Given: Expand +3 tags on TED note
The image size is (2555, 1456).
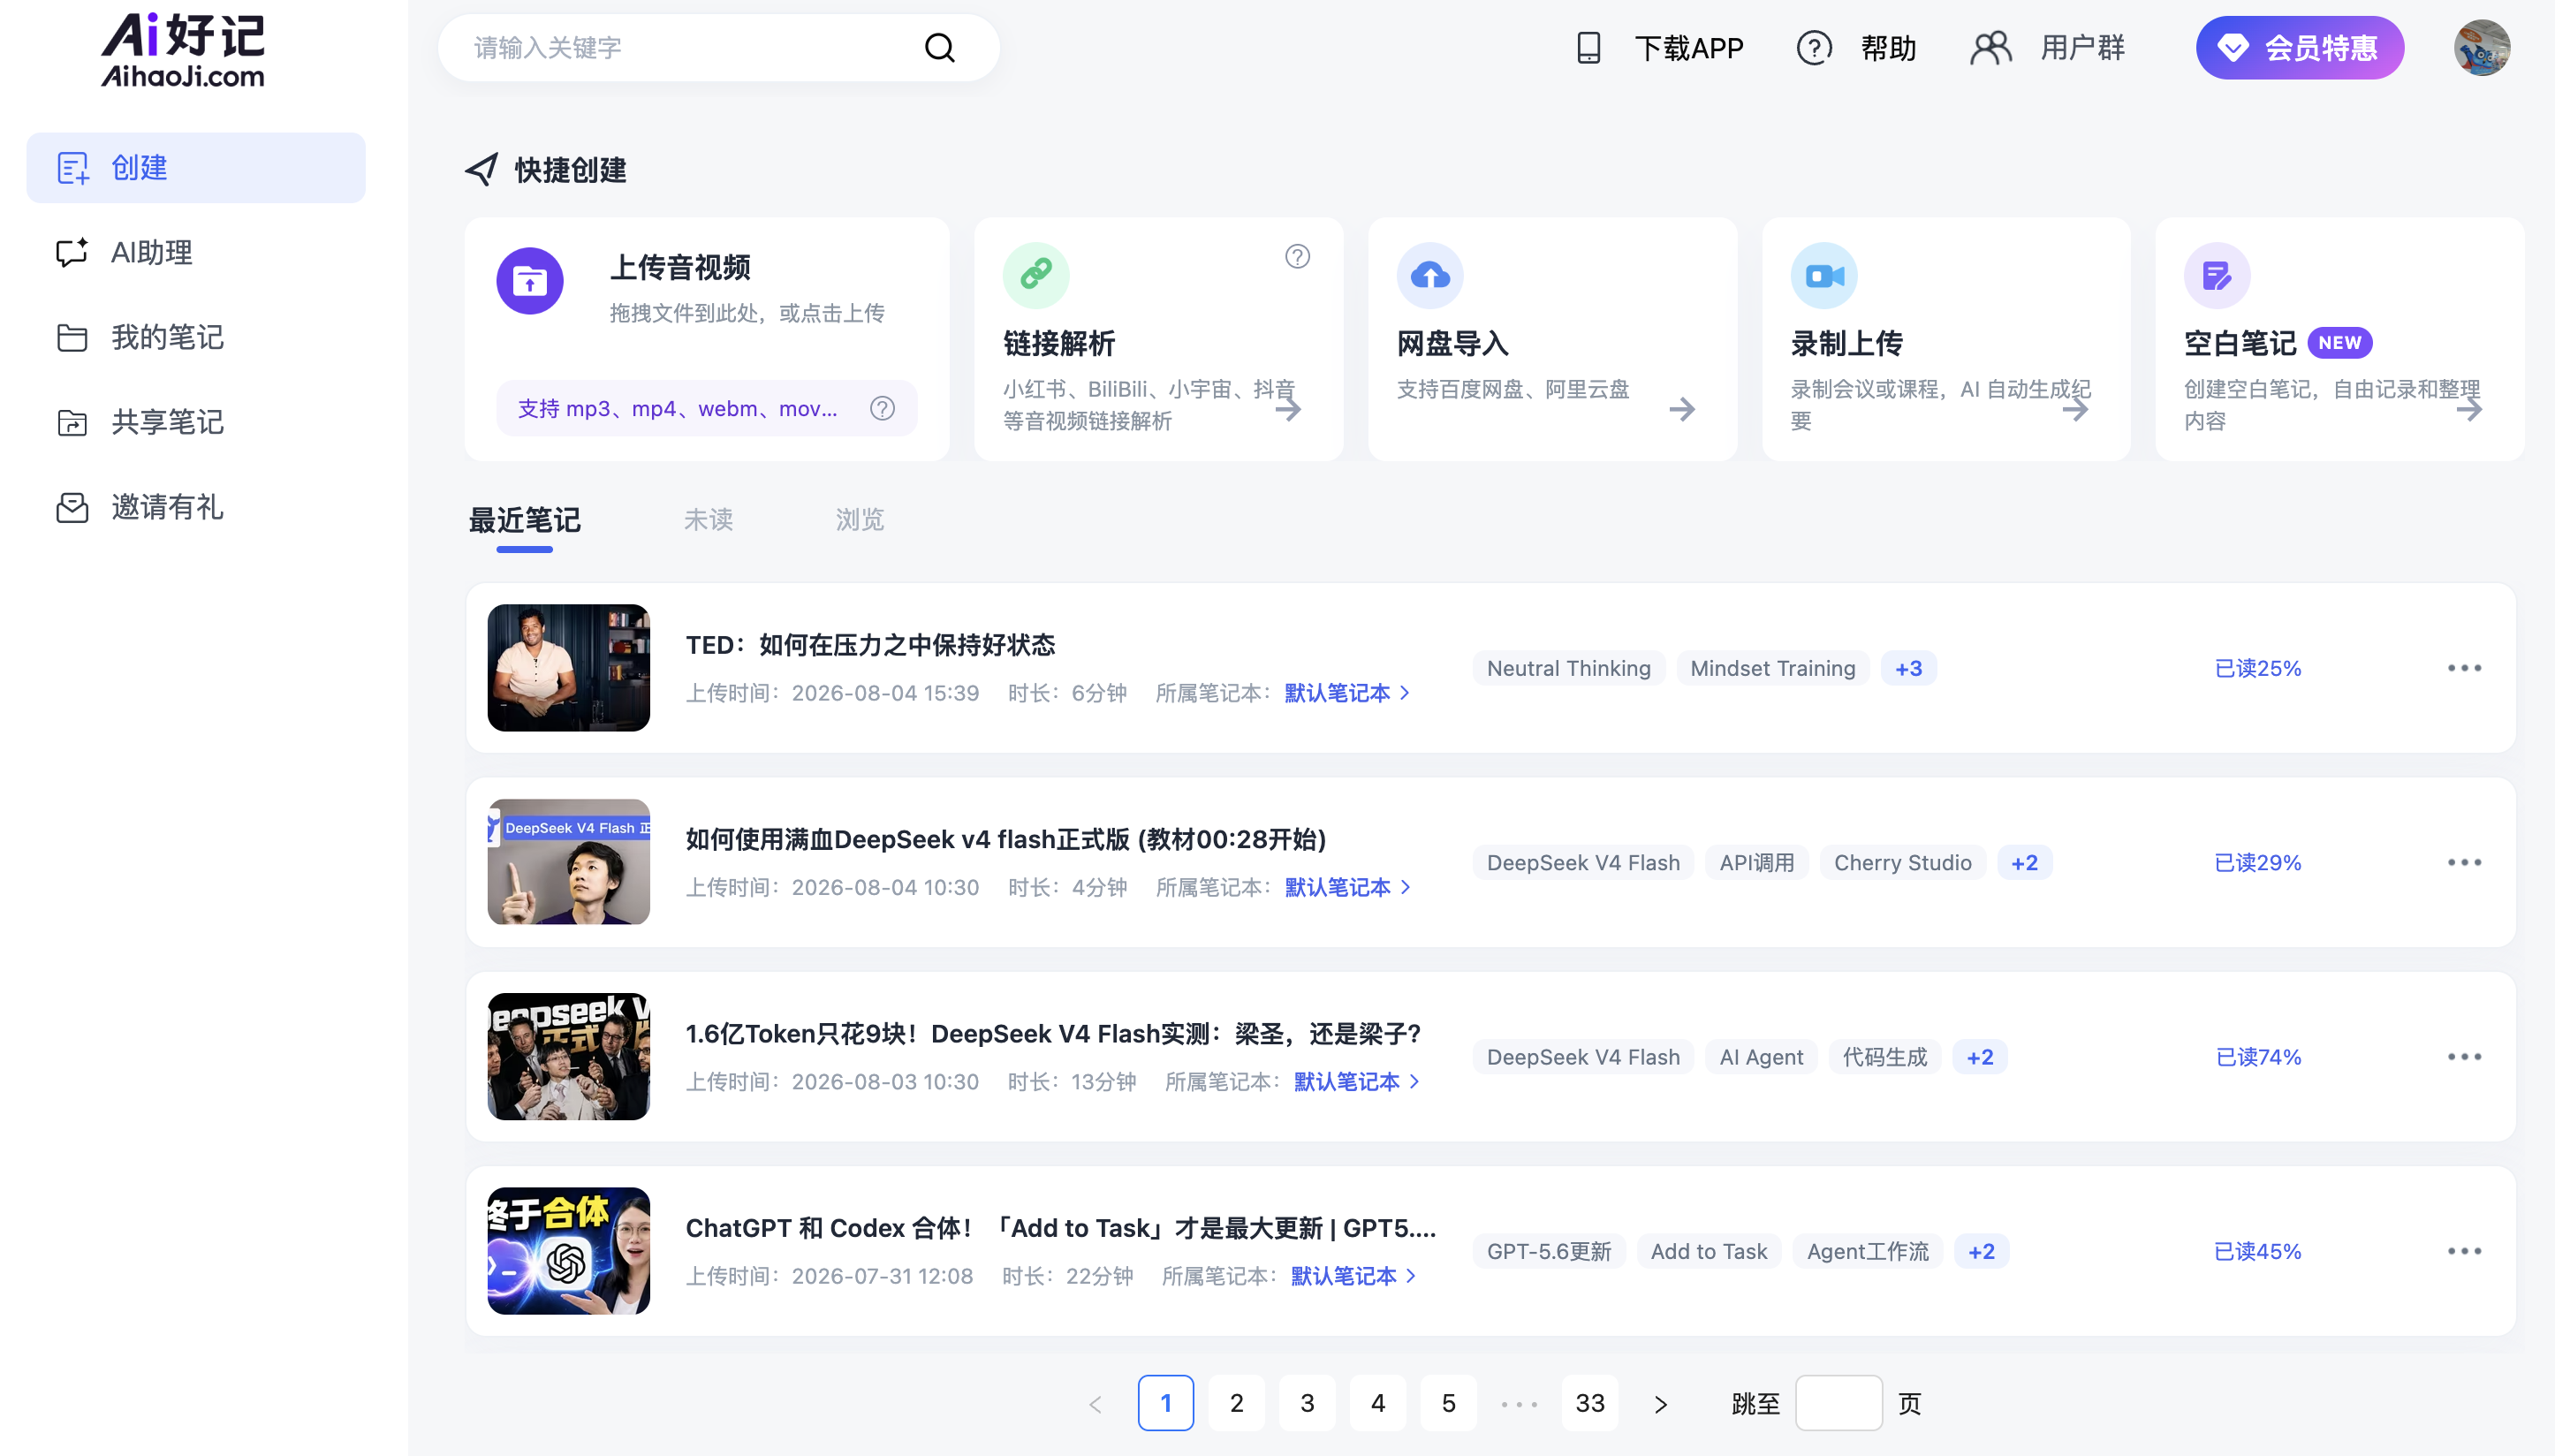Looking at the screenshot, I should (x=1908, y=668).
